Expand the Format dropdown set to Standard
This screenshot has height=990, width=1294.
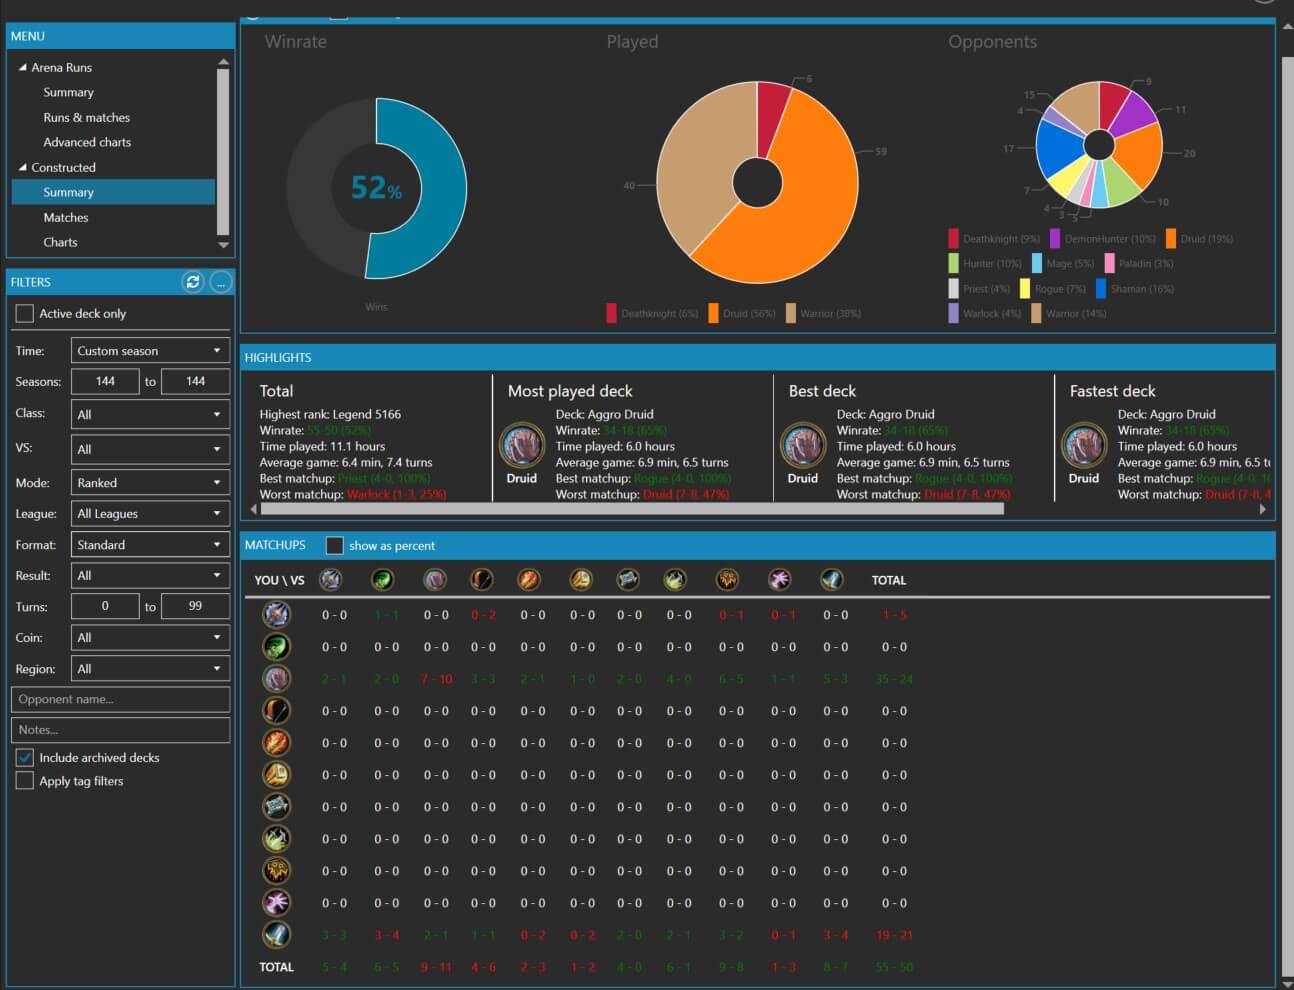[150, 545]
